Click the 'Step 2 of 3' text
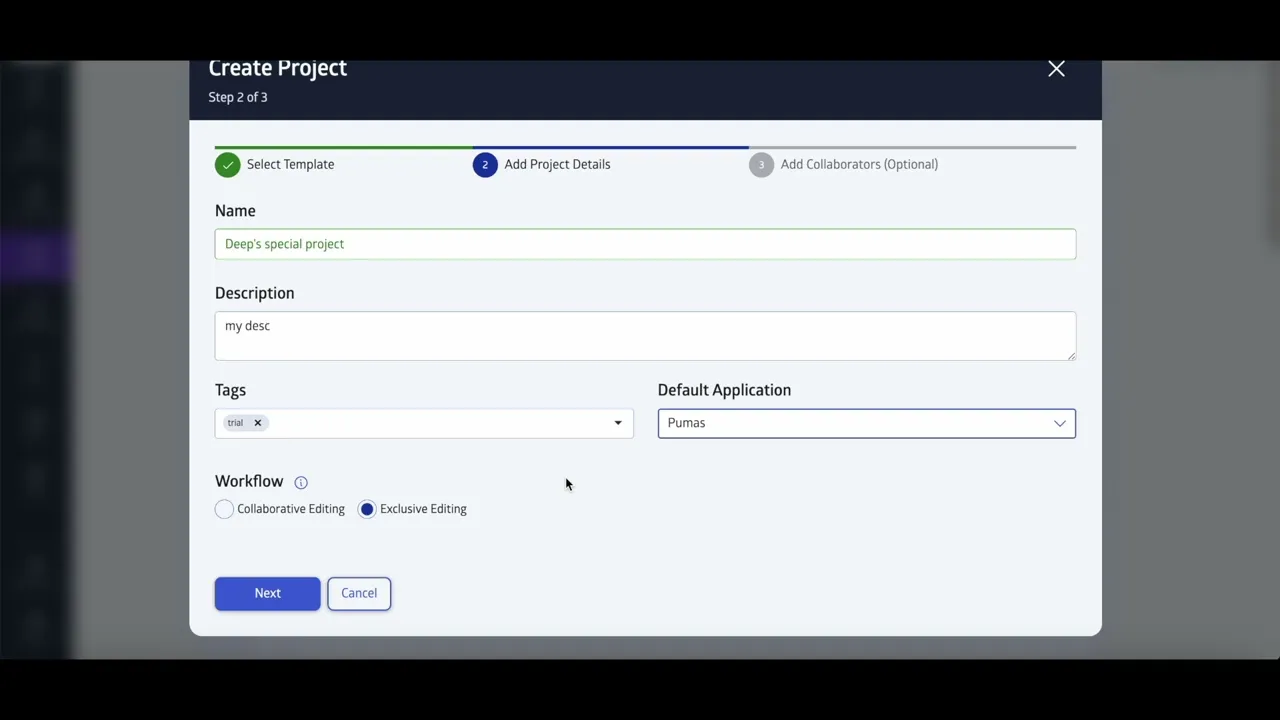1280x720 pixels. point(238,97)
